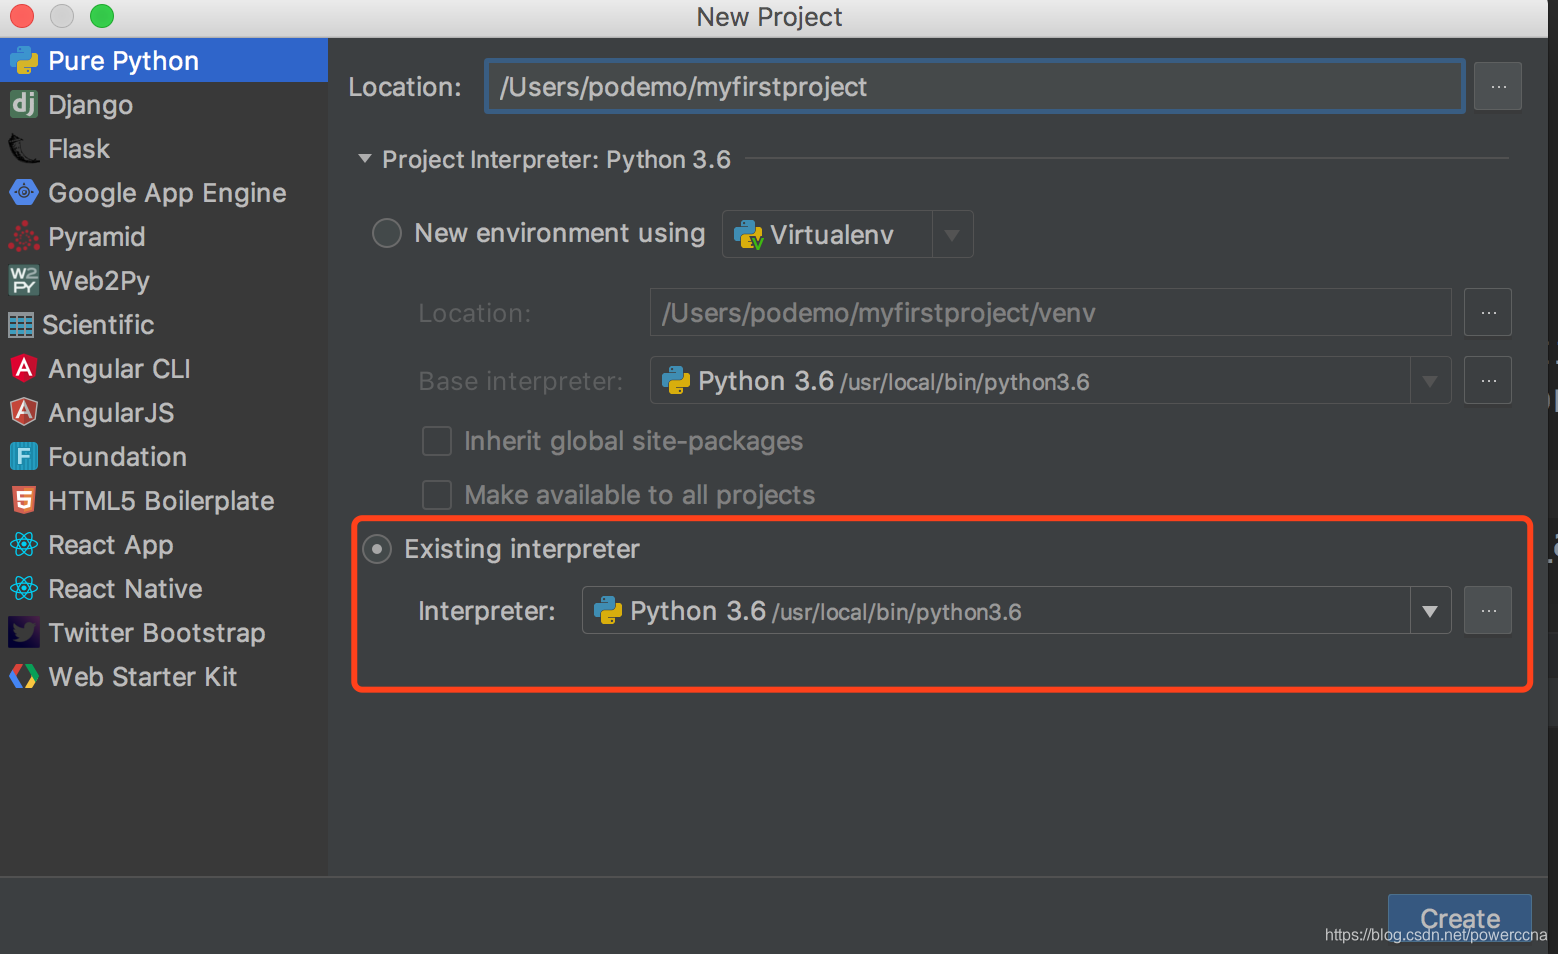
Task: Browse existing Interpreter with ellipsis button
Action: 1488,611
